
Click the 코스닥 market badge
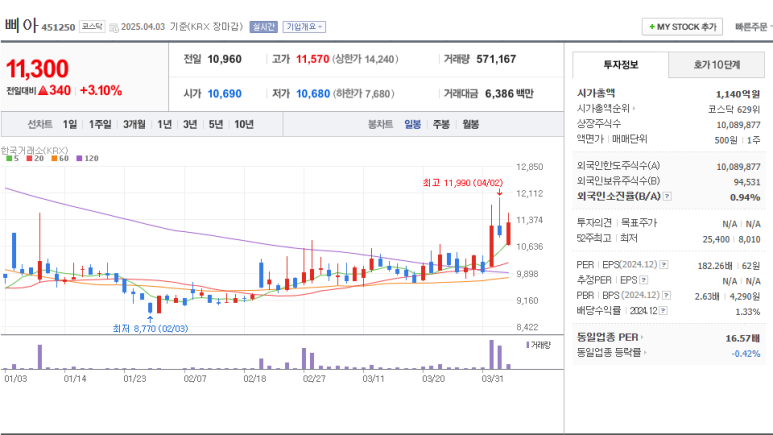pos(92,27)
